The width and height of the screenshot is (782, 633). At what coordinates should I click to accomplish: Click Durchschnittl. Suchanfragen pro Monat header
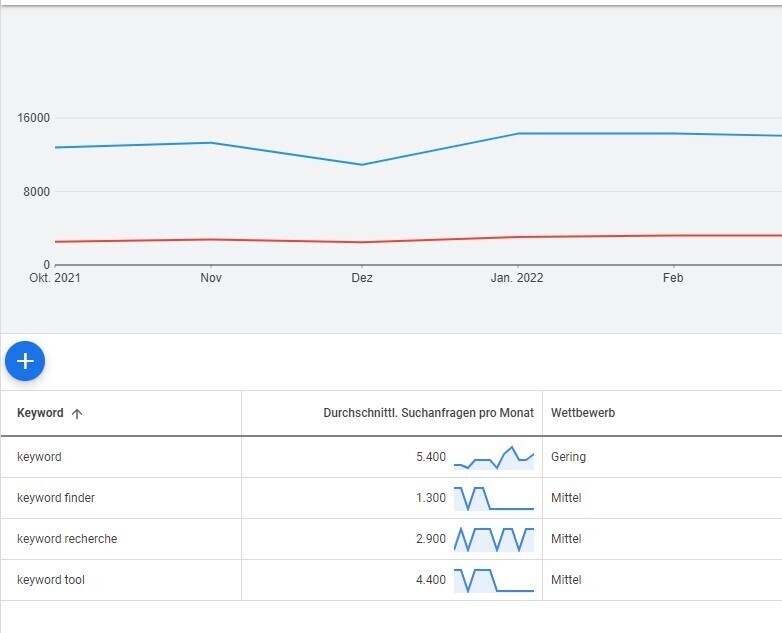[x=428, y=413]
